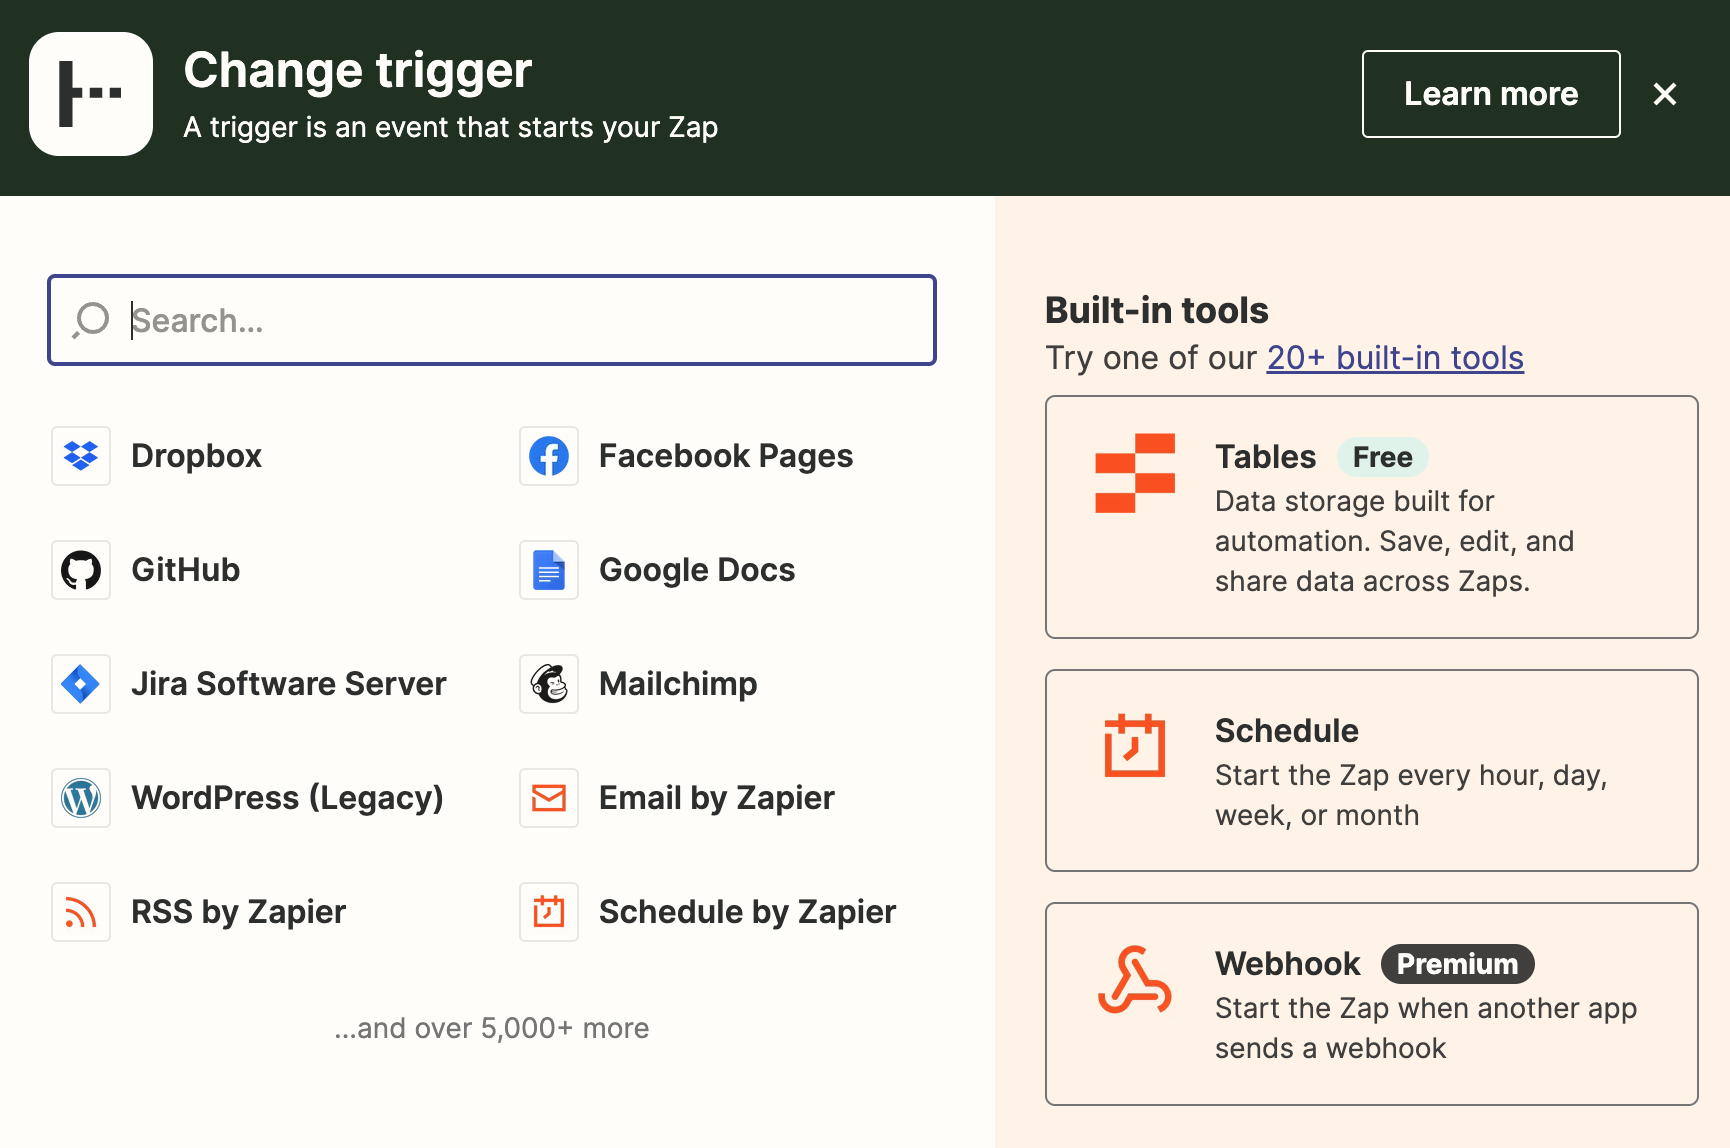
Task: Click the Tables built-in tool icon
Action: pos(1135,473)
